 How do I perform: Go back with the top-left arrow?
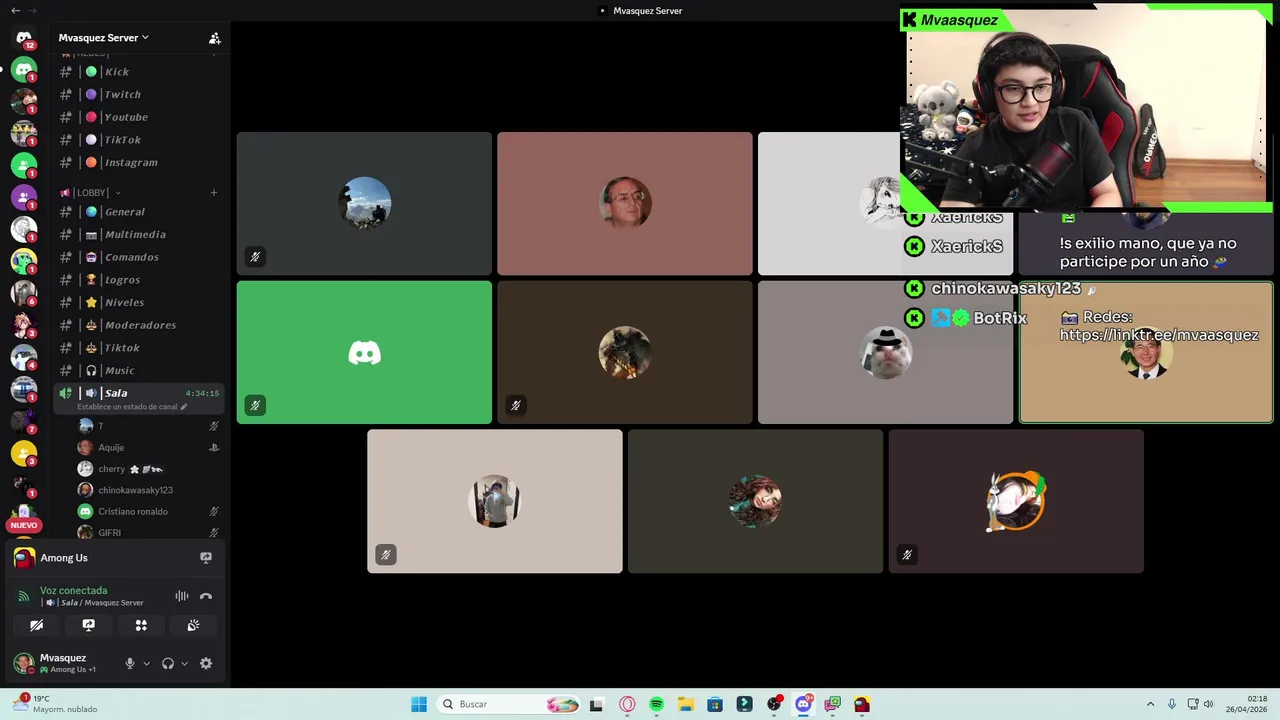(x=15, y=10)
